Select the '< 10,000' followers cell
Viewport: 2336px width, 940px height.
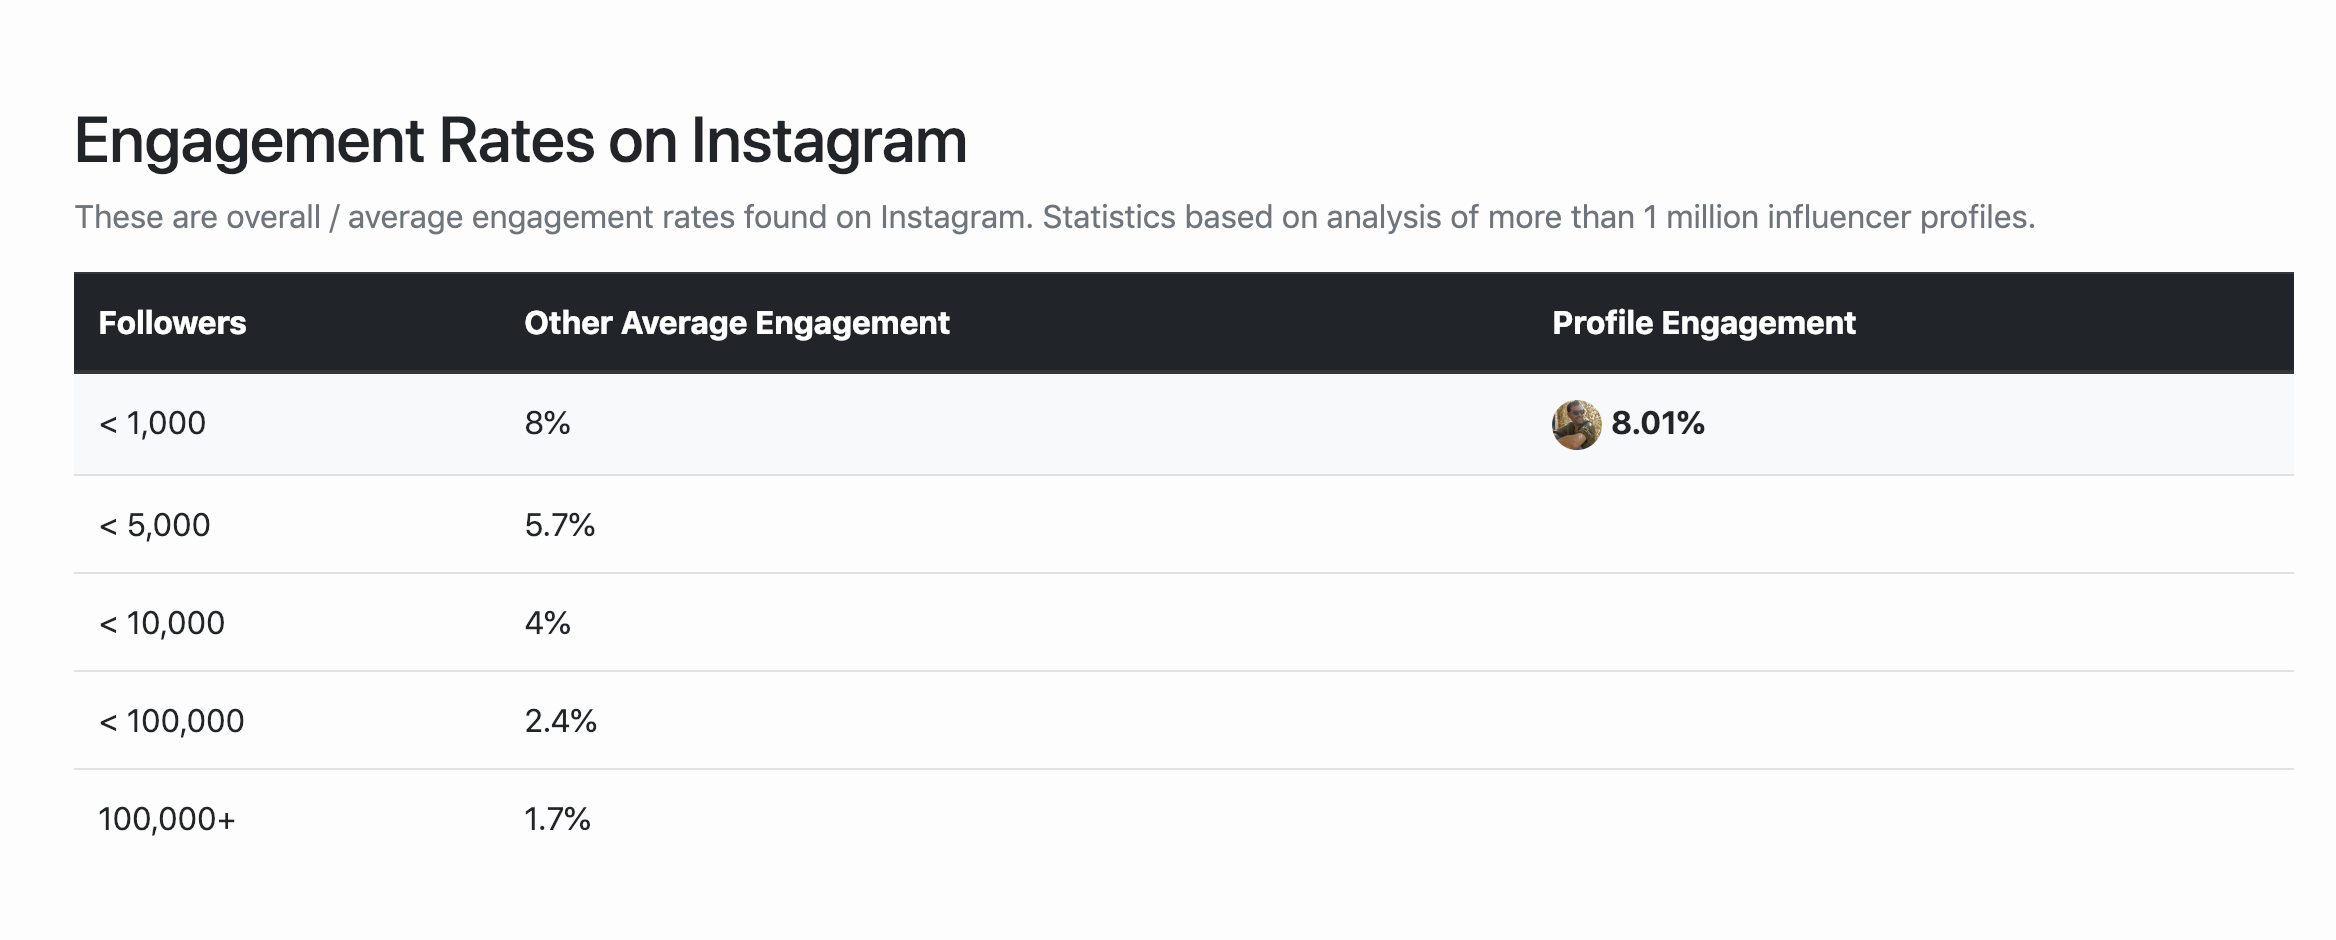click(161, 623)
